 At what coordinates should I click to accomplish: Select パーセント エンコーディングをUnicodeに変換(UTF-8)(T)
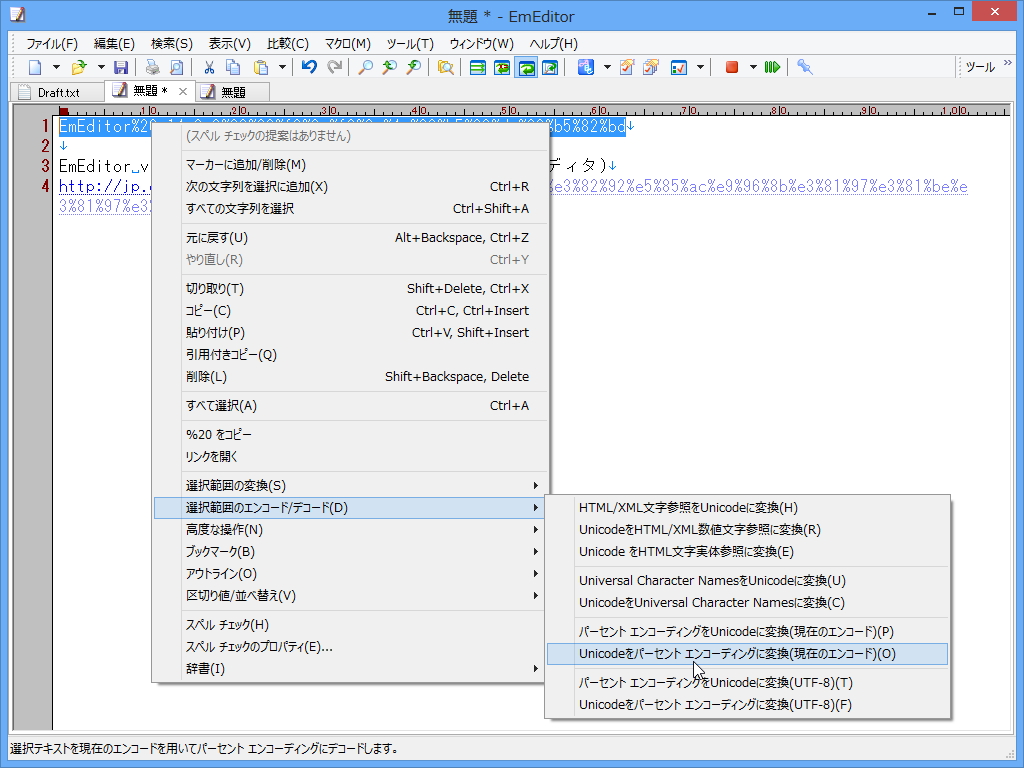pyautogui.click(x=747, y=682)
